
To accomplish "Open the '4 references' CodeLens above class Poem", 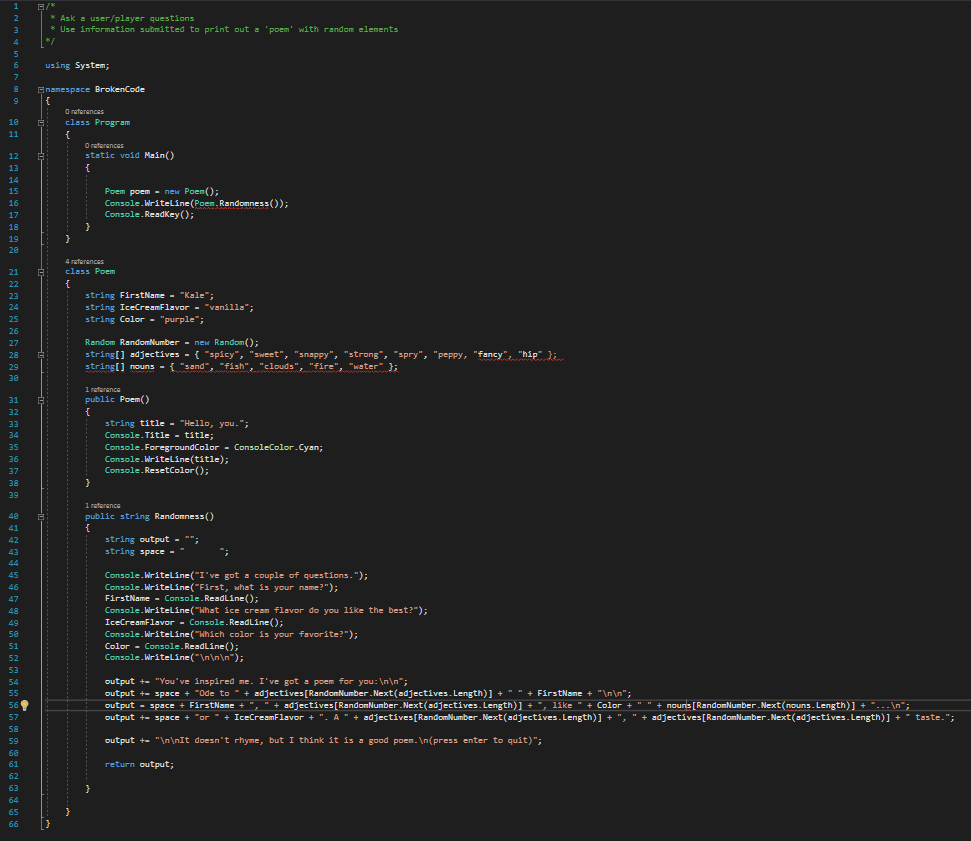I will click(x=84, y=261).
